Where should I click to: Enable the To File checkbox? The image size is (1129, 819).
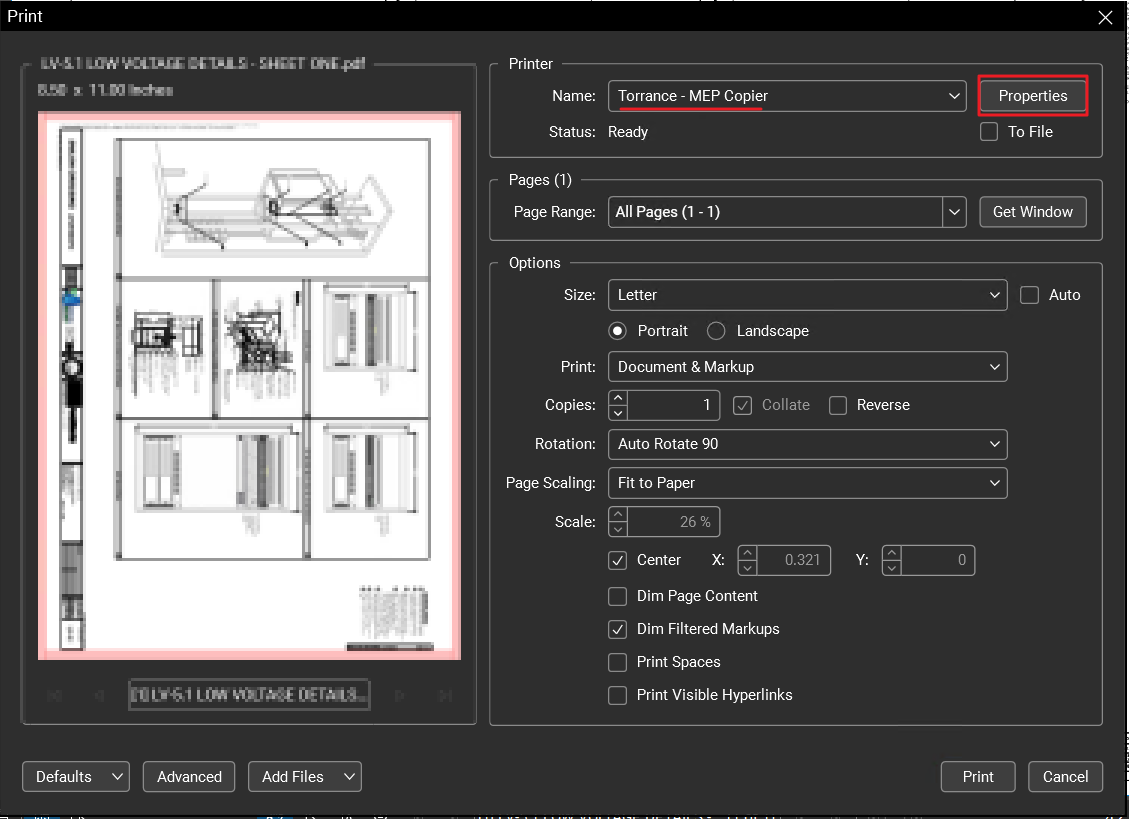click(989, 132)
